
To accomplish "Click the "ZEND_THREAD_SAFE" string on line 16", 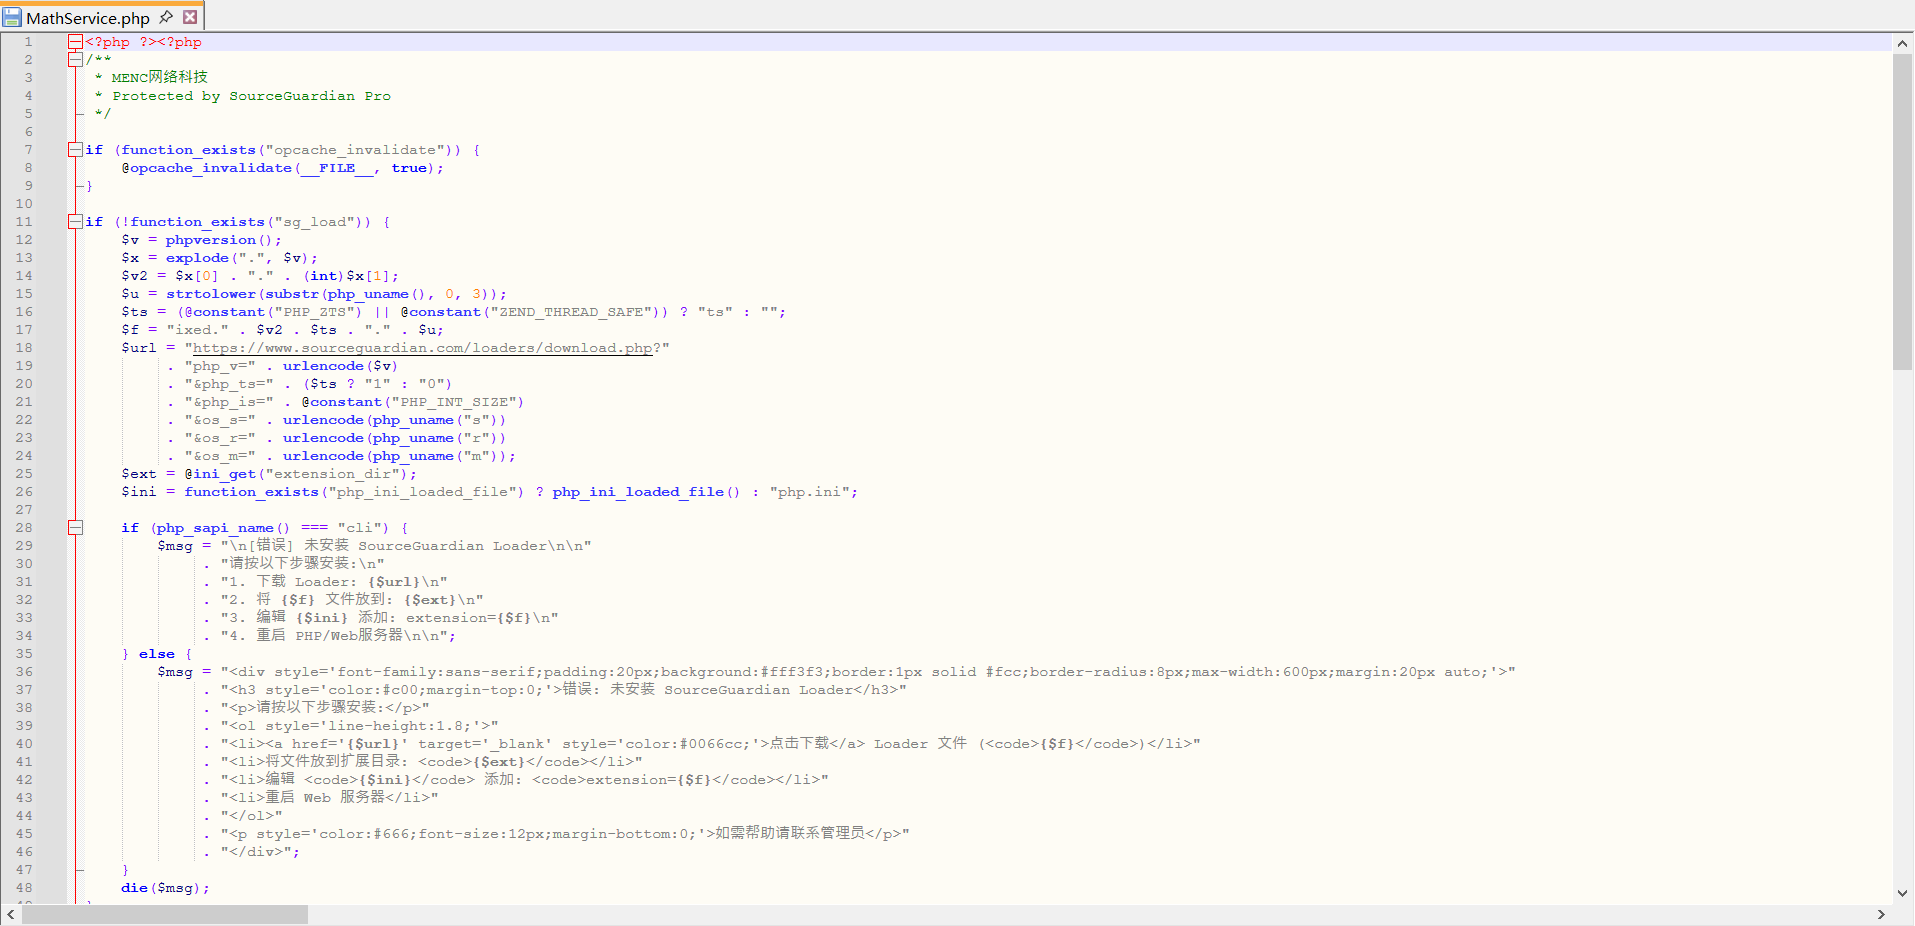I will point(571,312).
